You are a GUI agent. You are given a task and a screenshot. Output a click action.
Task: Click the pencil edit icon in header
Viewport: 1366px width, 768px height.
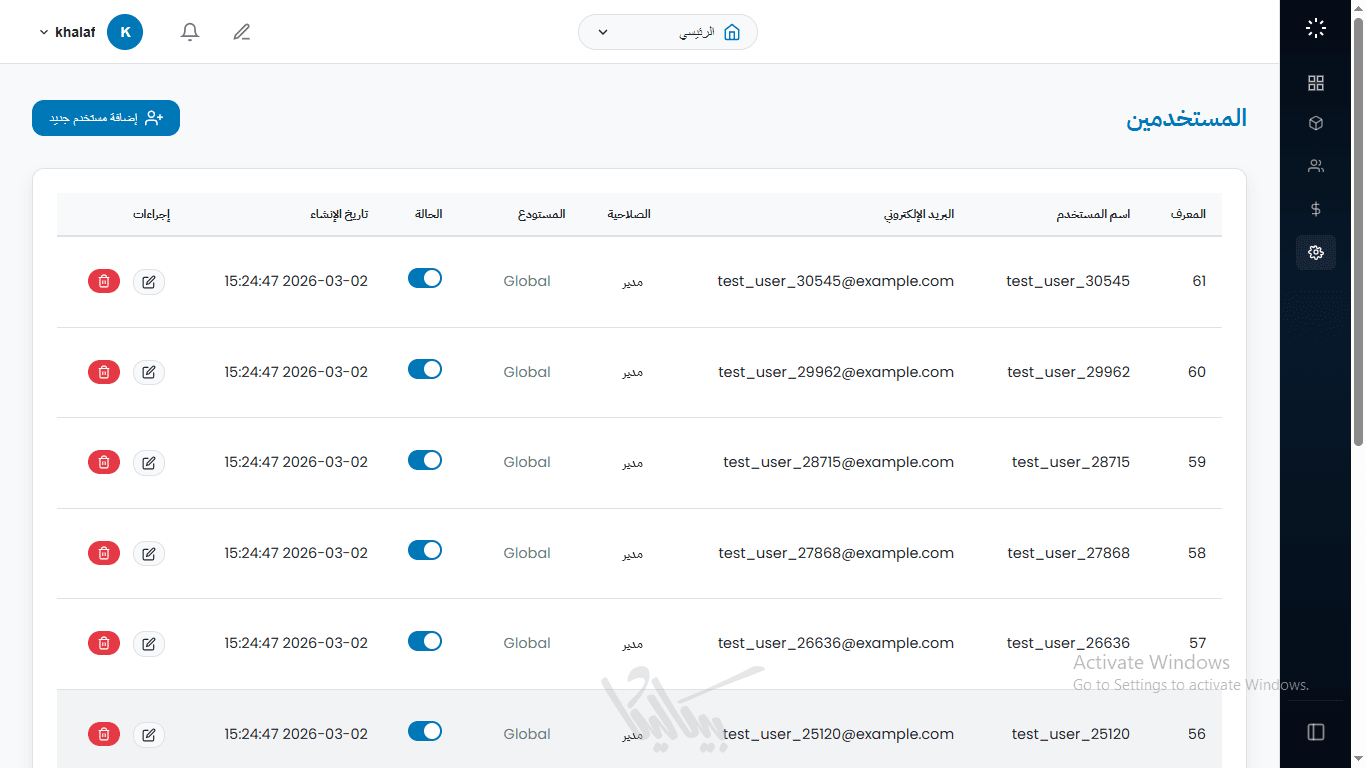click(x=241, y=32)
